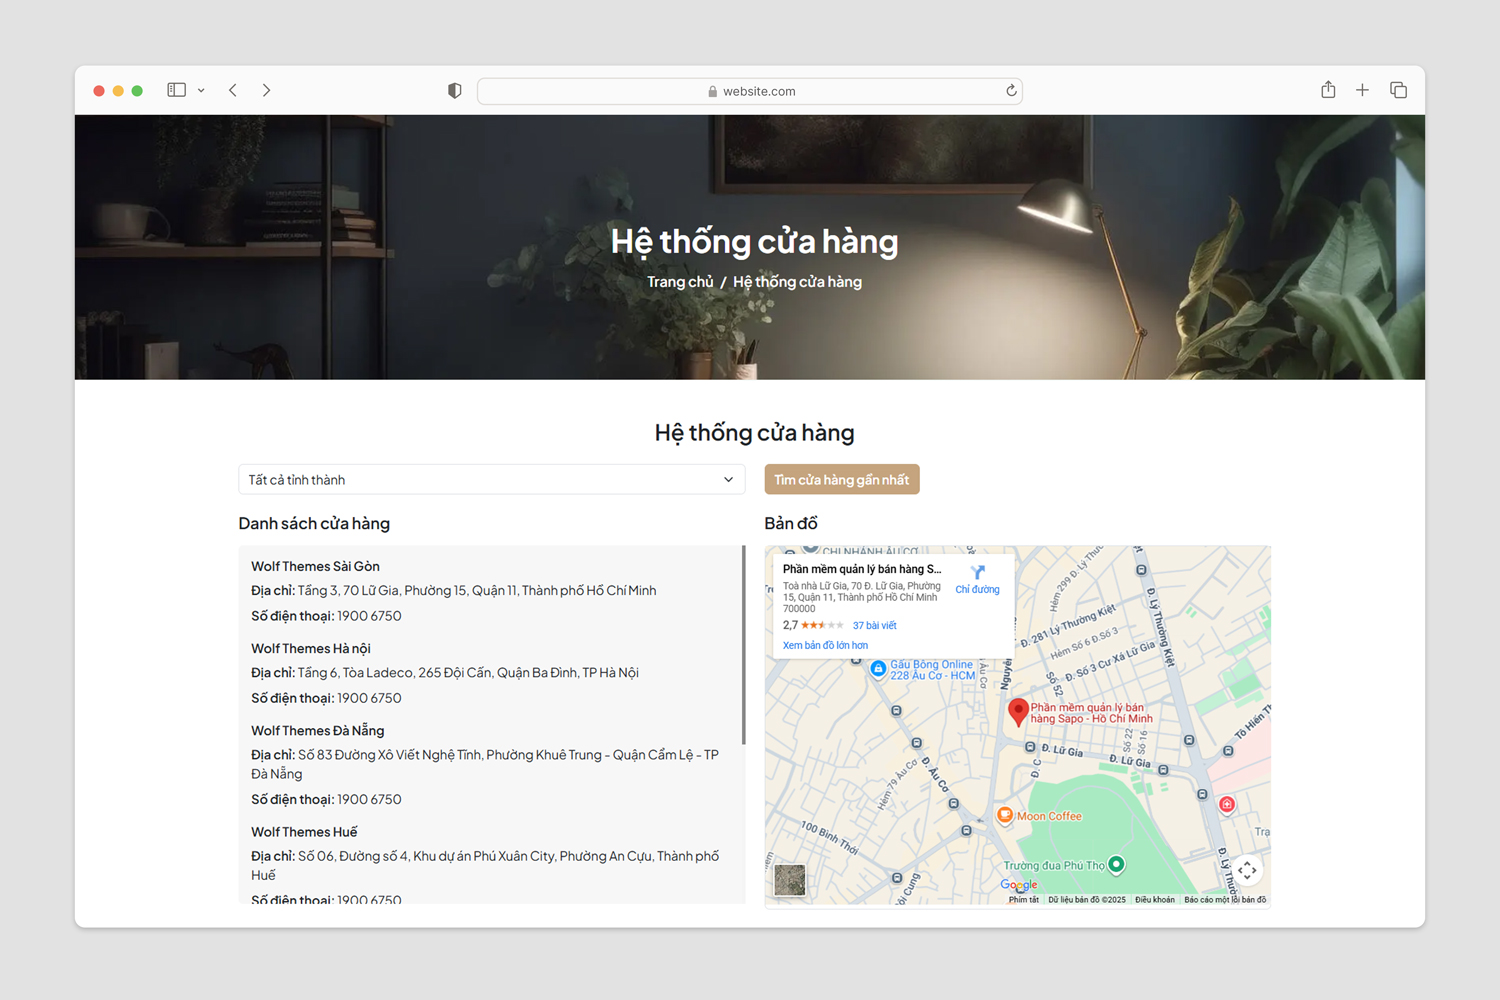The height and width of the screenshot is (1000, 1500).
Task: Open fullscreen map view with the expand icon
Action: point(1247,869)
